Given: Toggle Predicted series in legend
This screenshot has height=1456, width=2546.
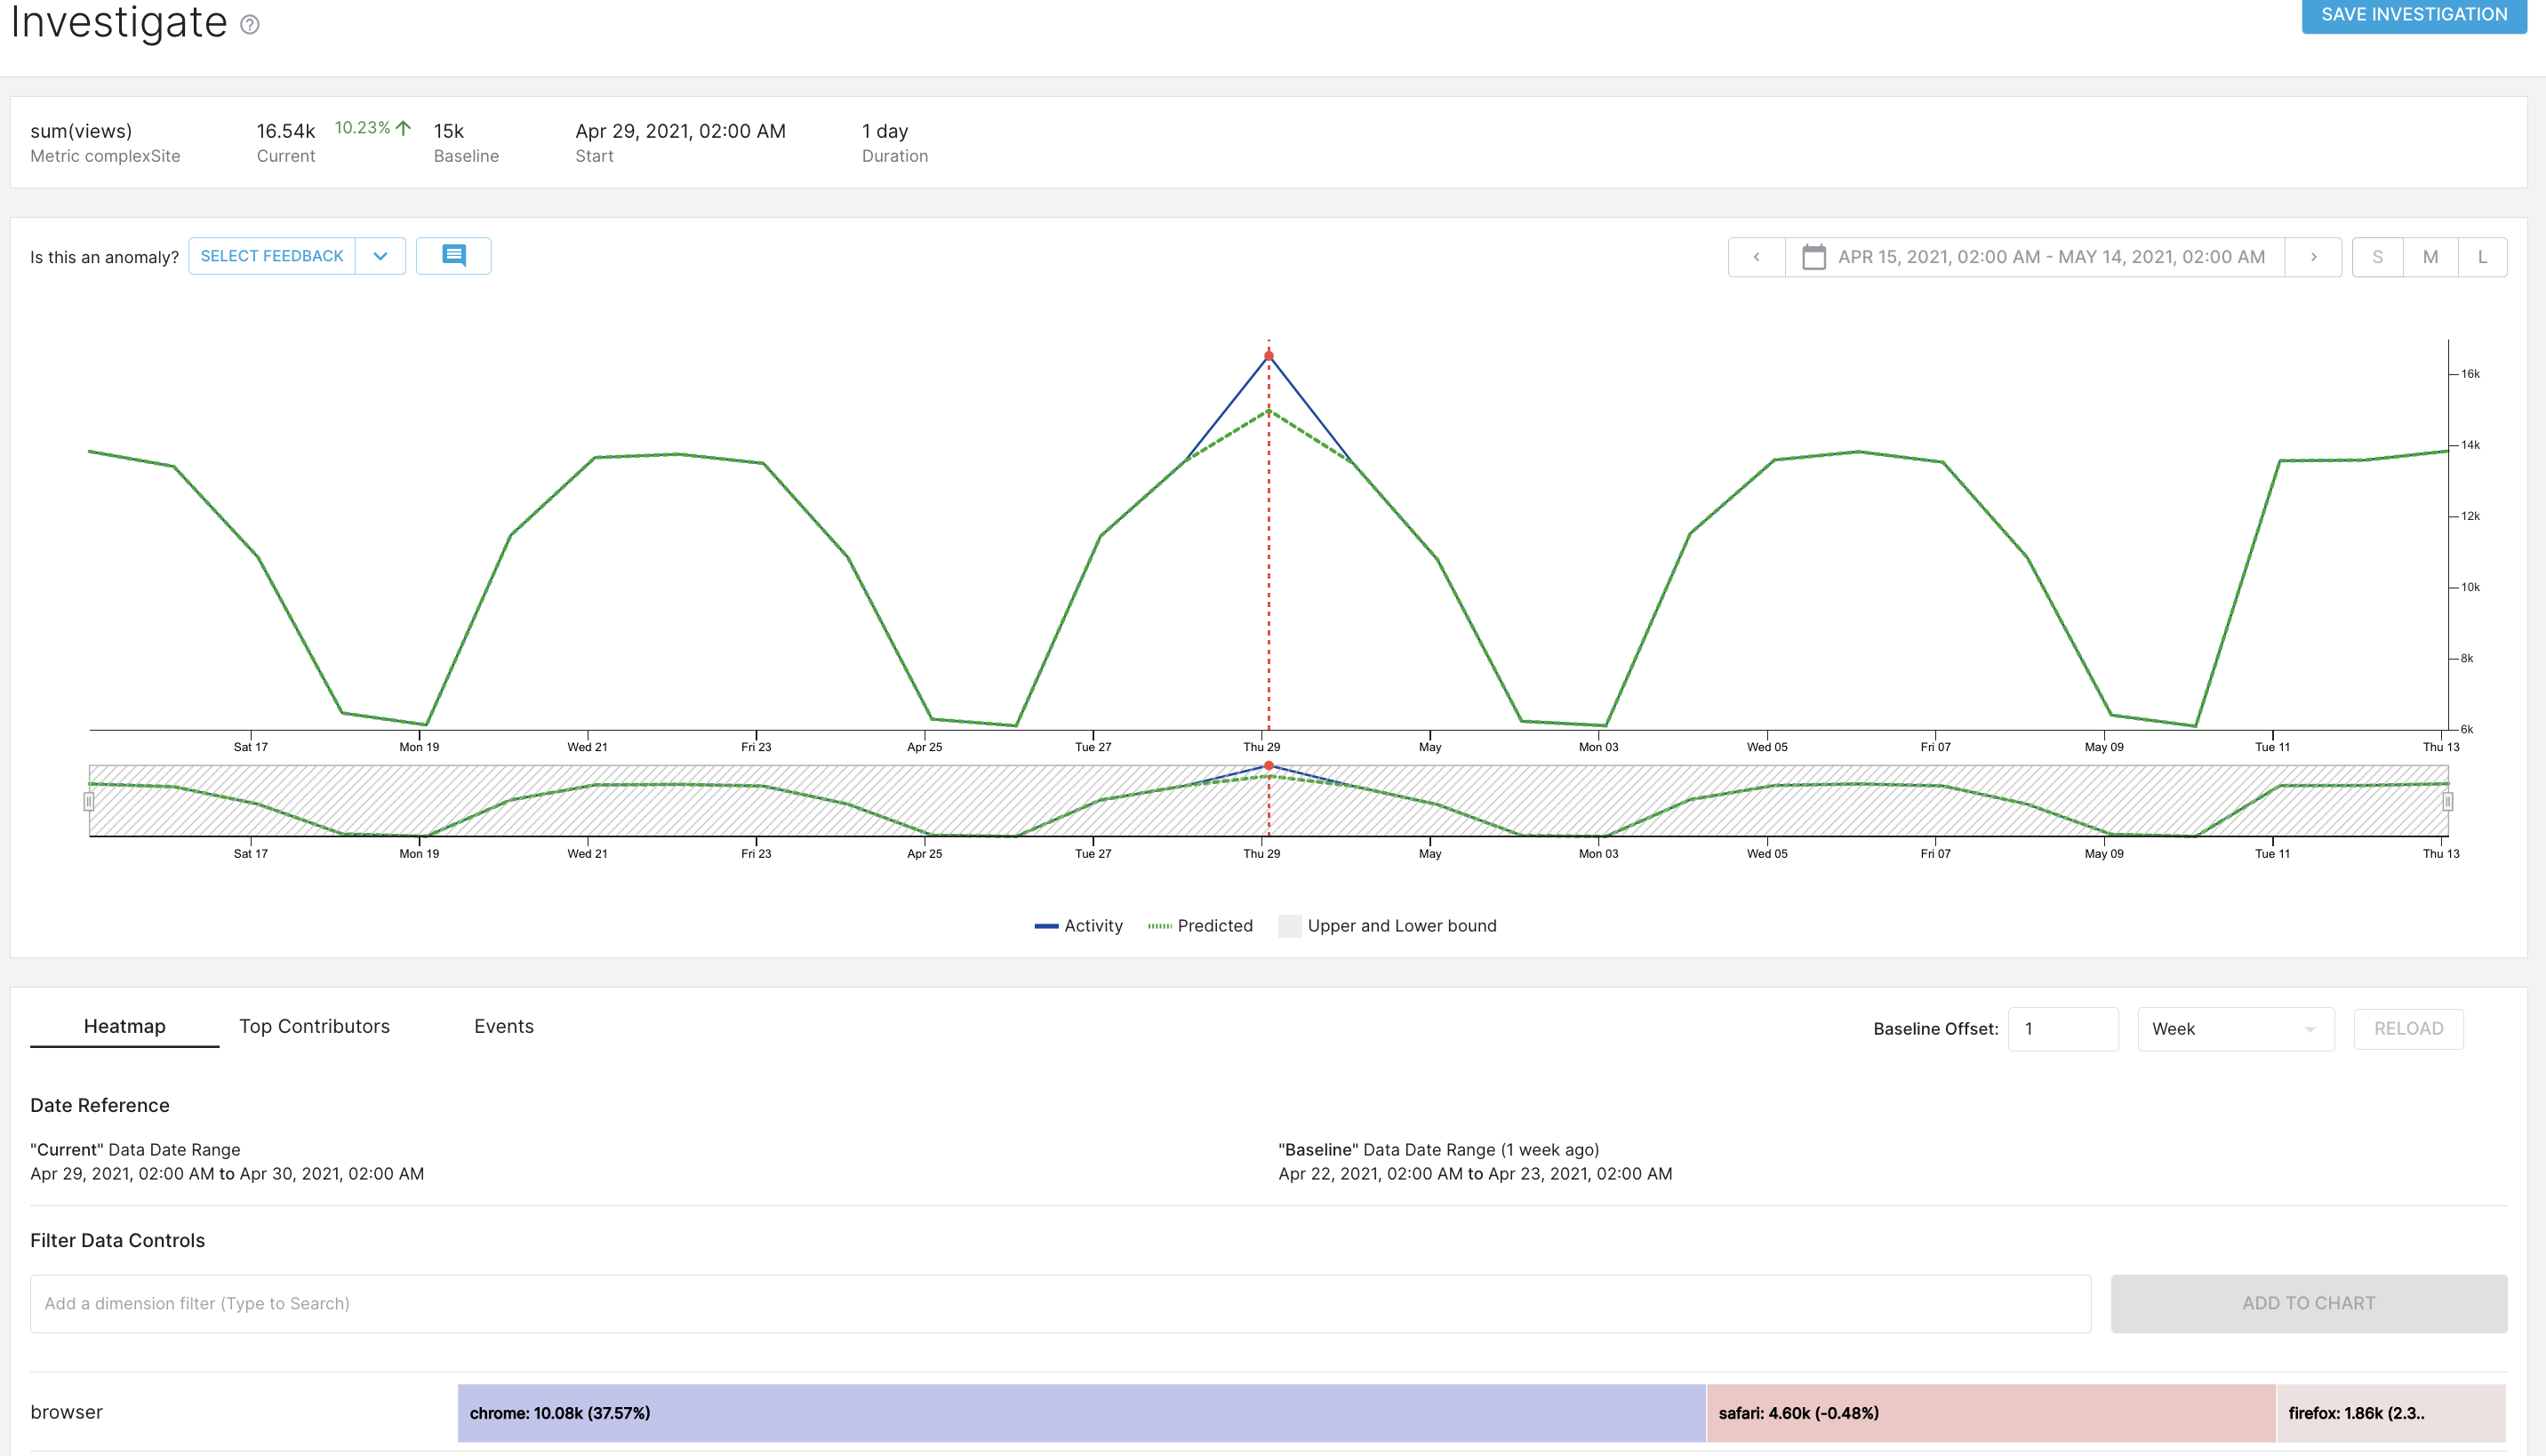Looking at the screenshot, I should [1200, 926].
